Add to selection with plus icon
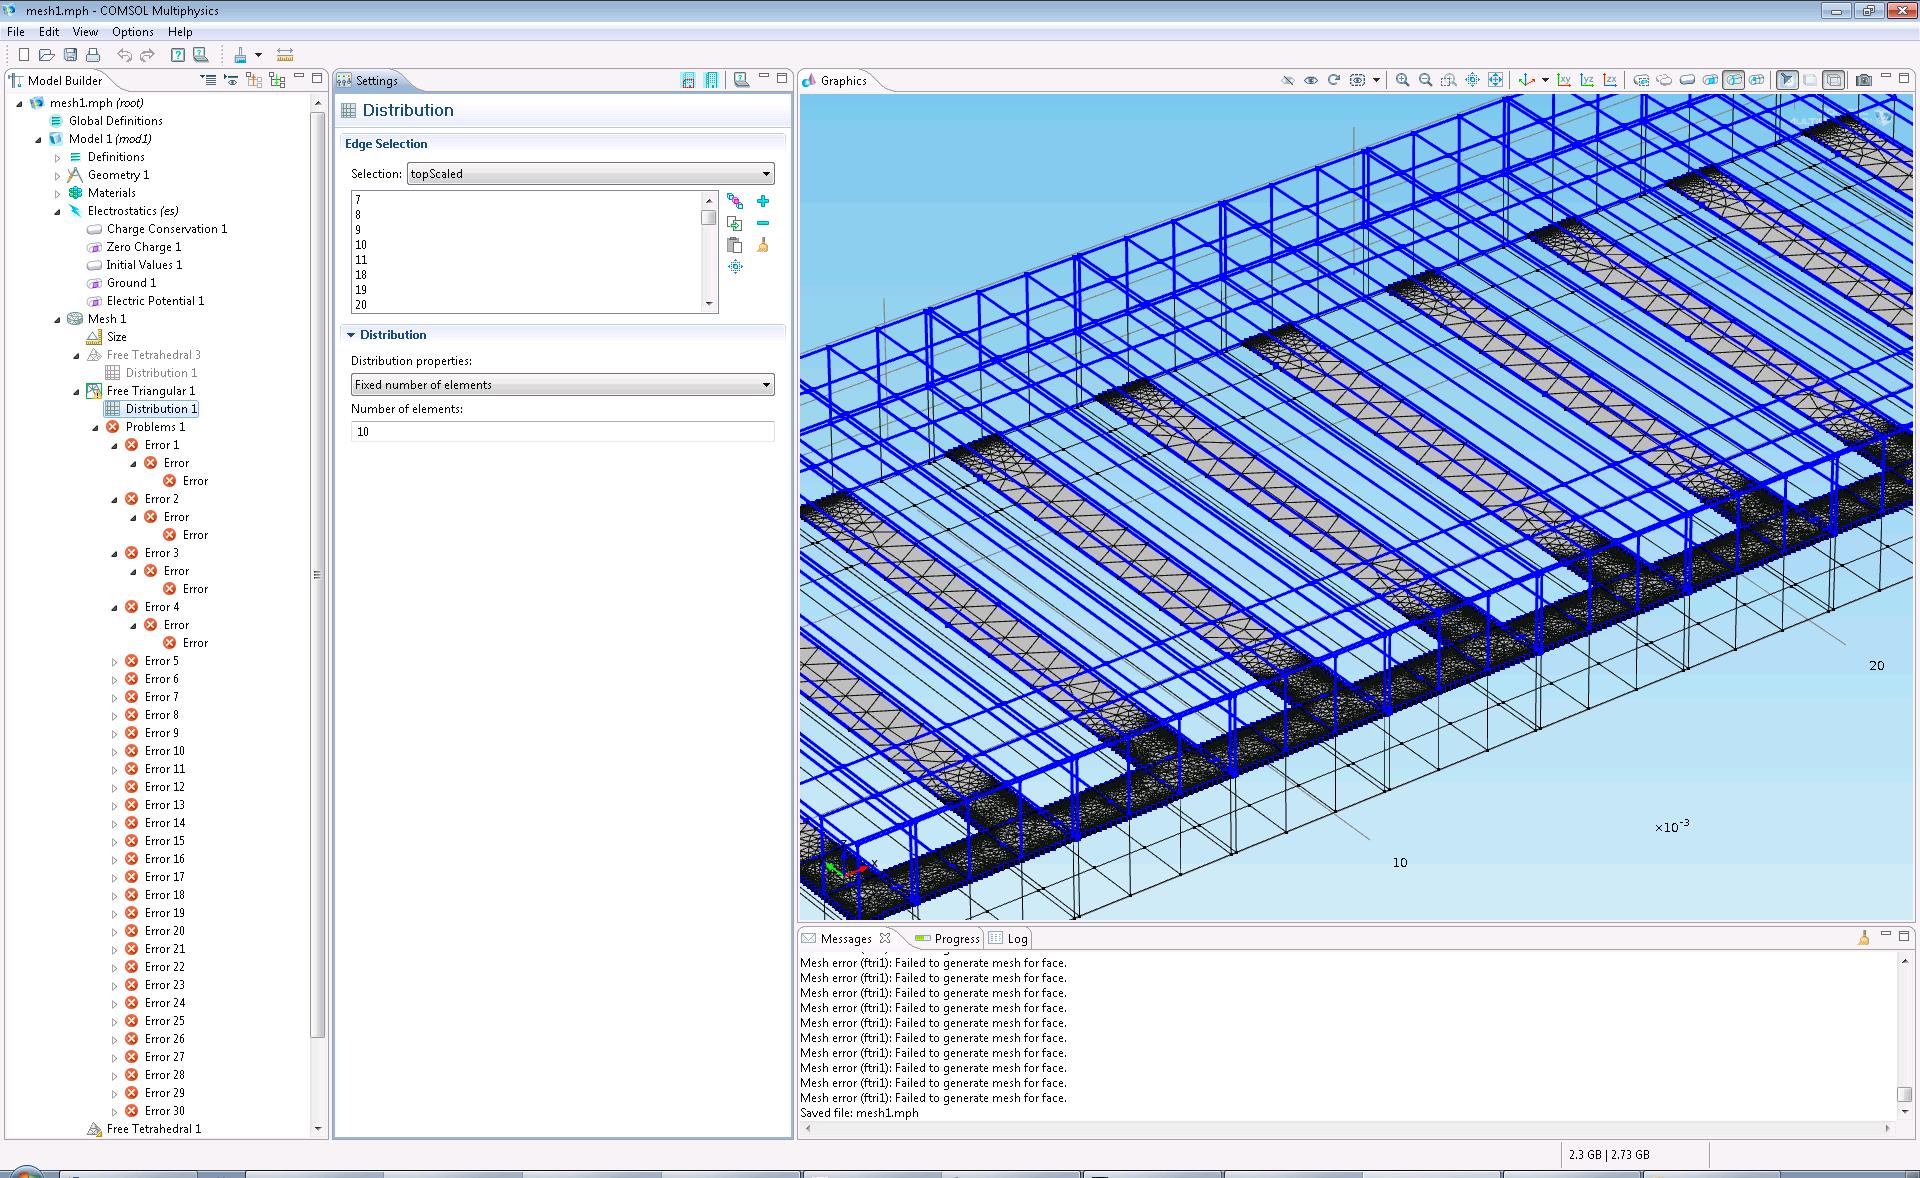 763,201
